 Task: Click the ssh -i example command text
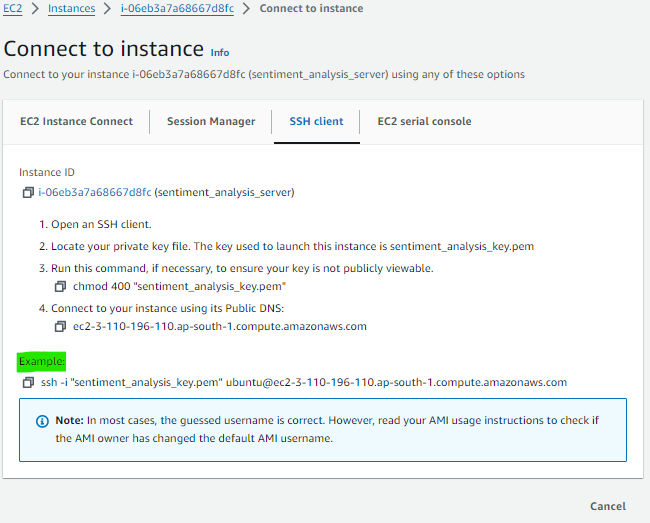click(304, 382)
